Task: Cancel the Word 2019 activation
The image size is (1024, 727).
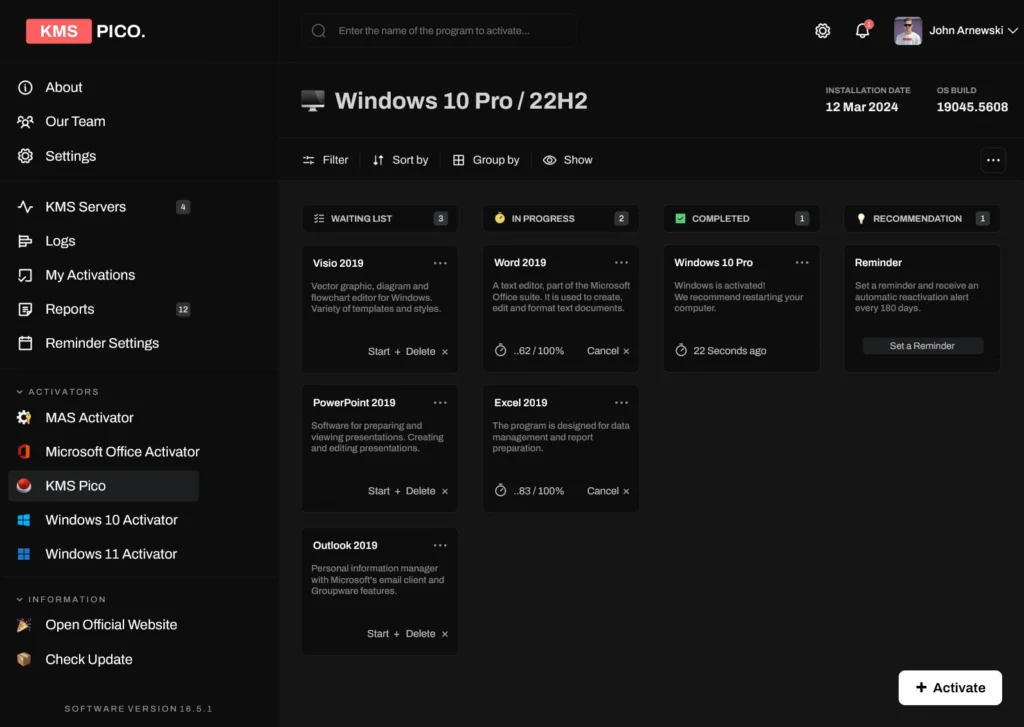Action: point(608,351)
